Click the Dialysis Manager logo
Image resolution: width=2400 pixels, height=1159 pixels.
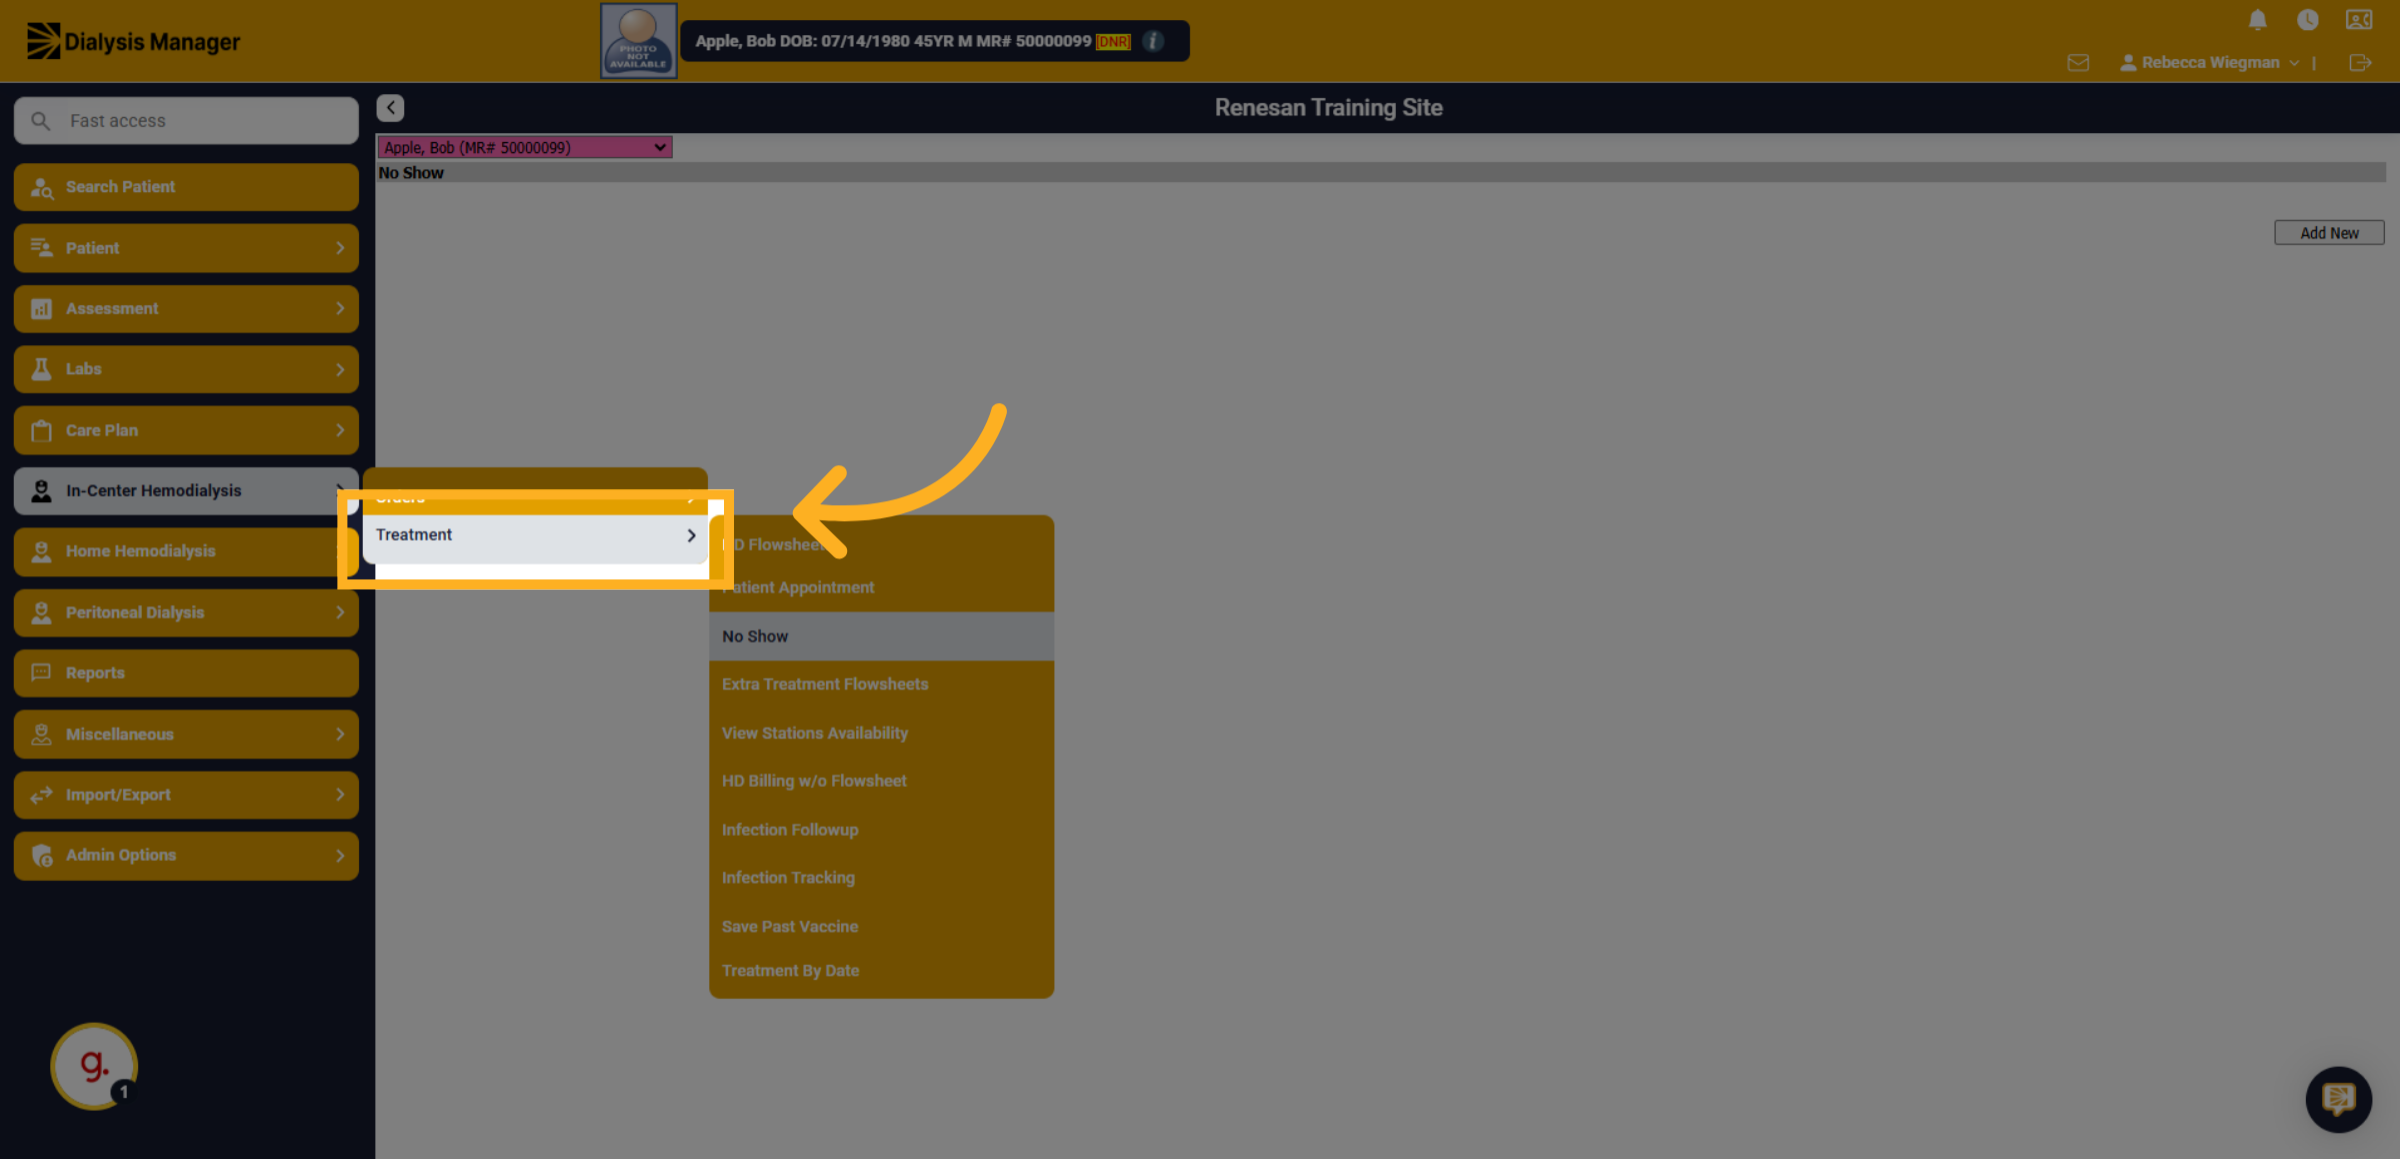[x=133, y=41]
